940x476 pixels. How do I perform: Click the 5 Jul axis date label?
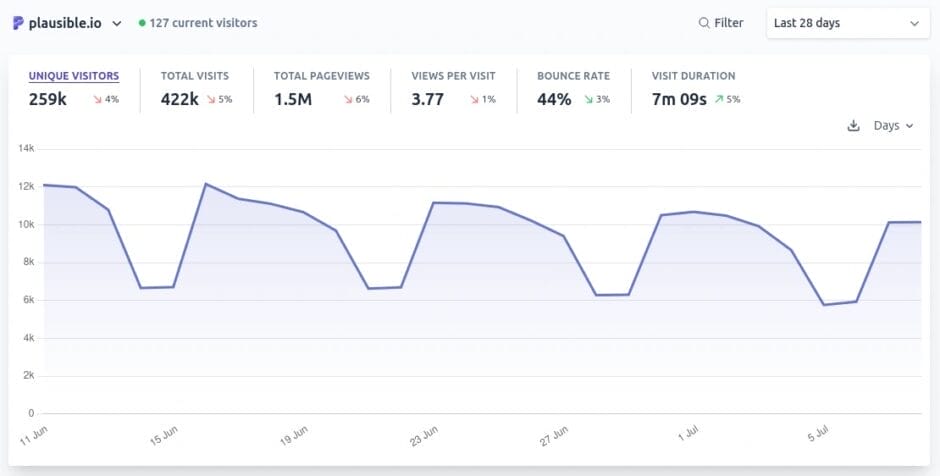(x=817, y=435)
